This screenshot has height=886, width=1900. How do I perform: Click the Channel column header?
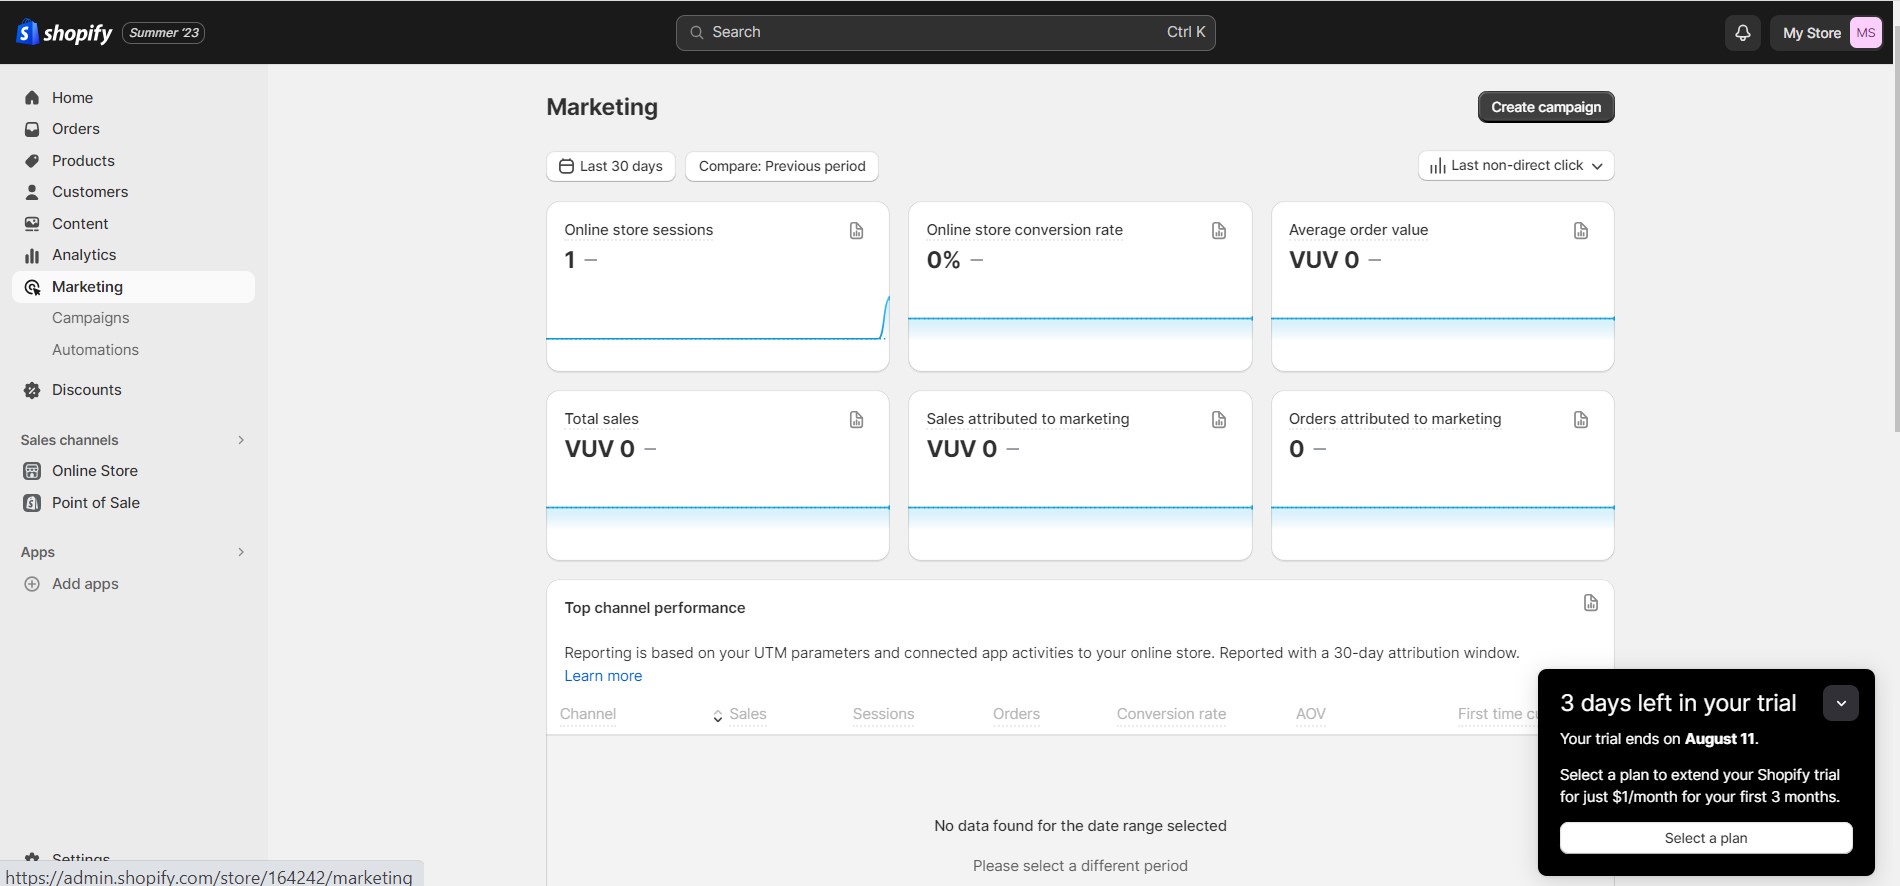pos(588,714)
